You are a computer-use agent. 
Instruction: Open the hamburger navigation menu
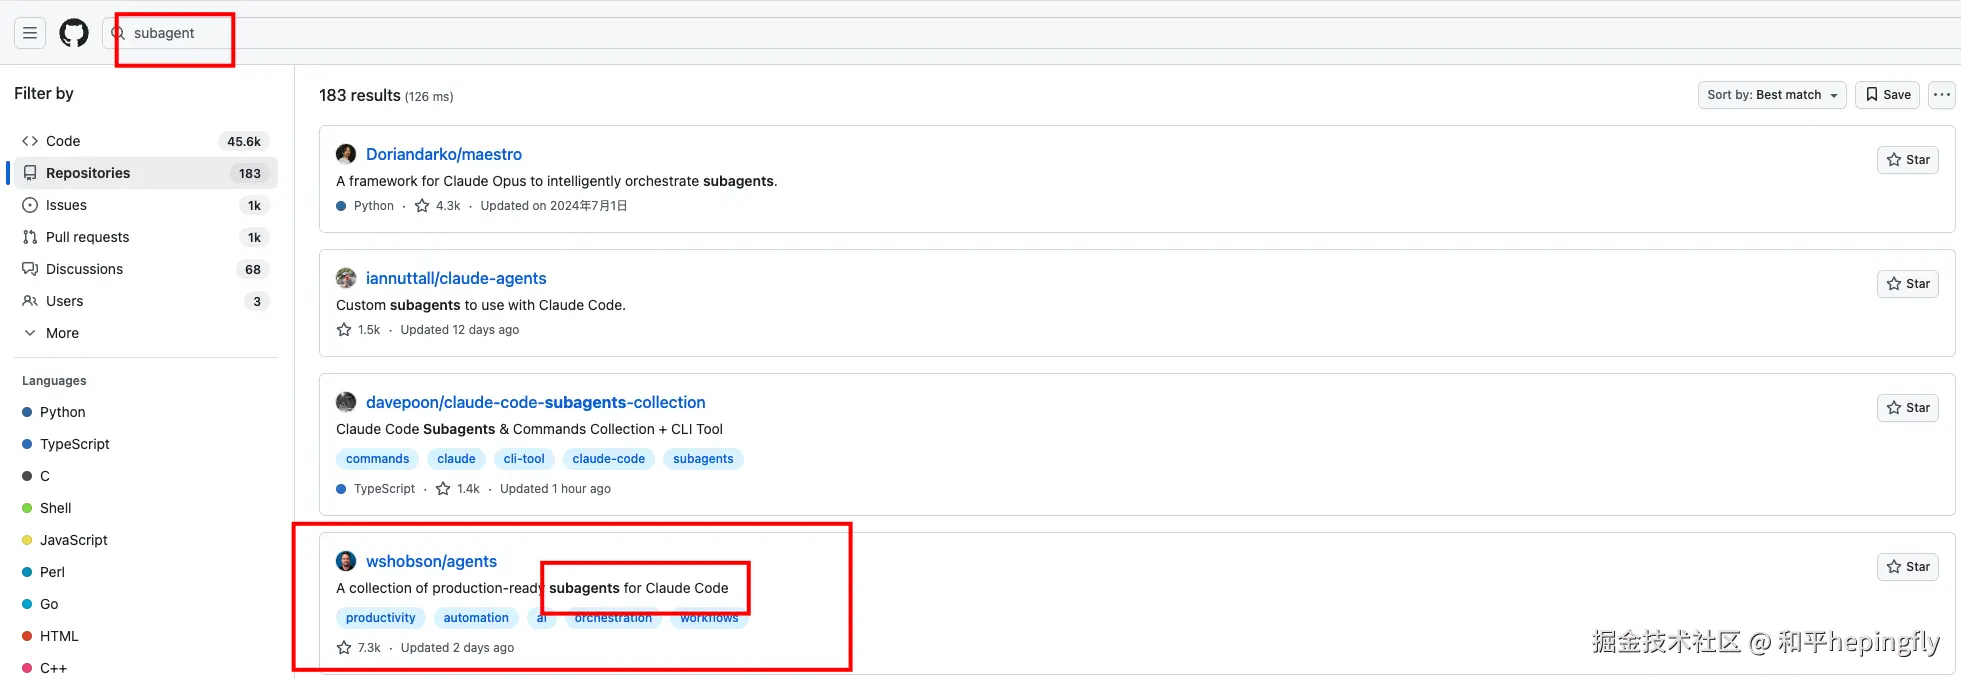30,33
